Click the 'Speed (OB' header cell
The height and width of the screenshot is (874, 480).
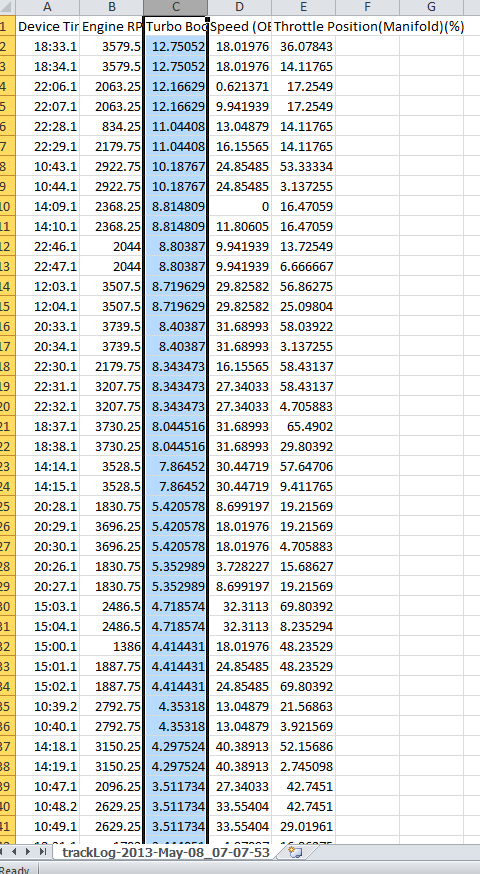[x=240, y=26]
